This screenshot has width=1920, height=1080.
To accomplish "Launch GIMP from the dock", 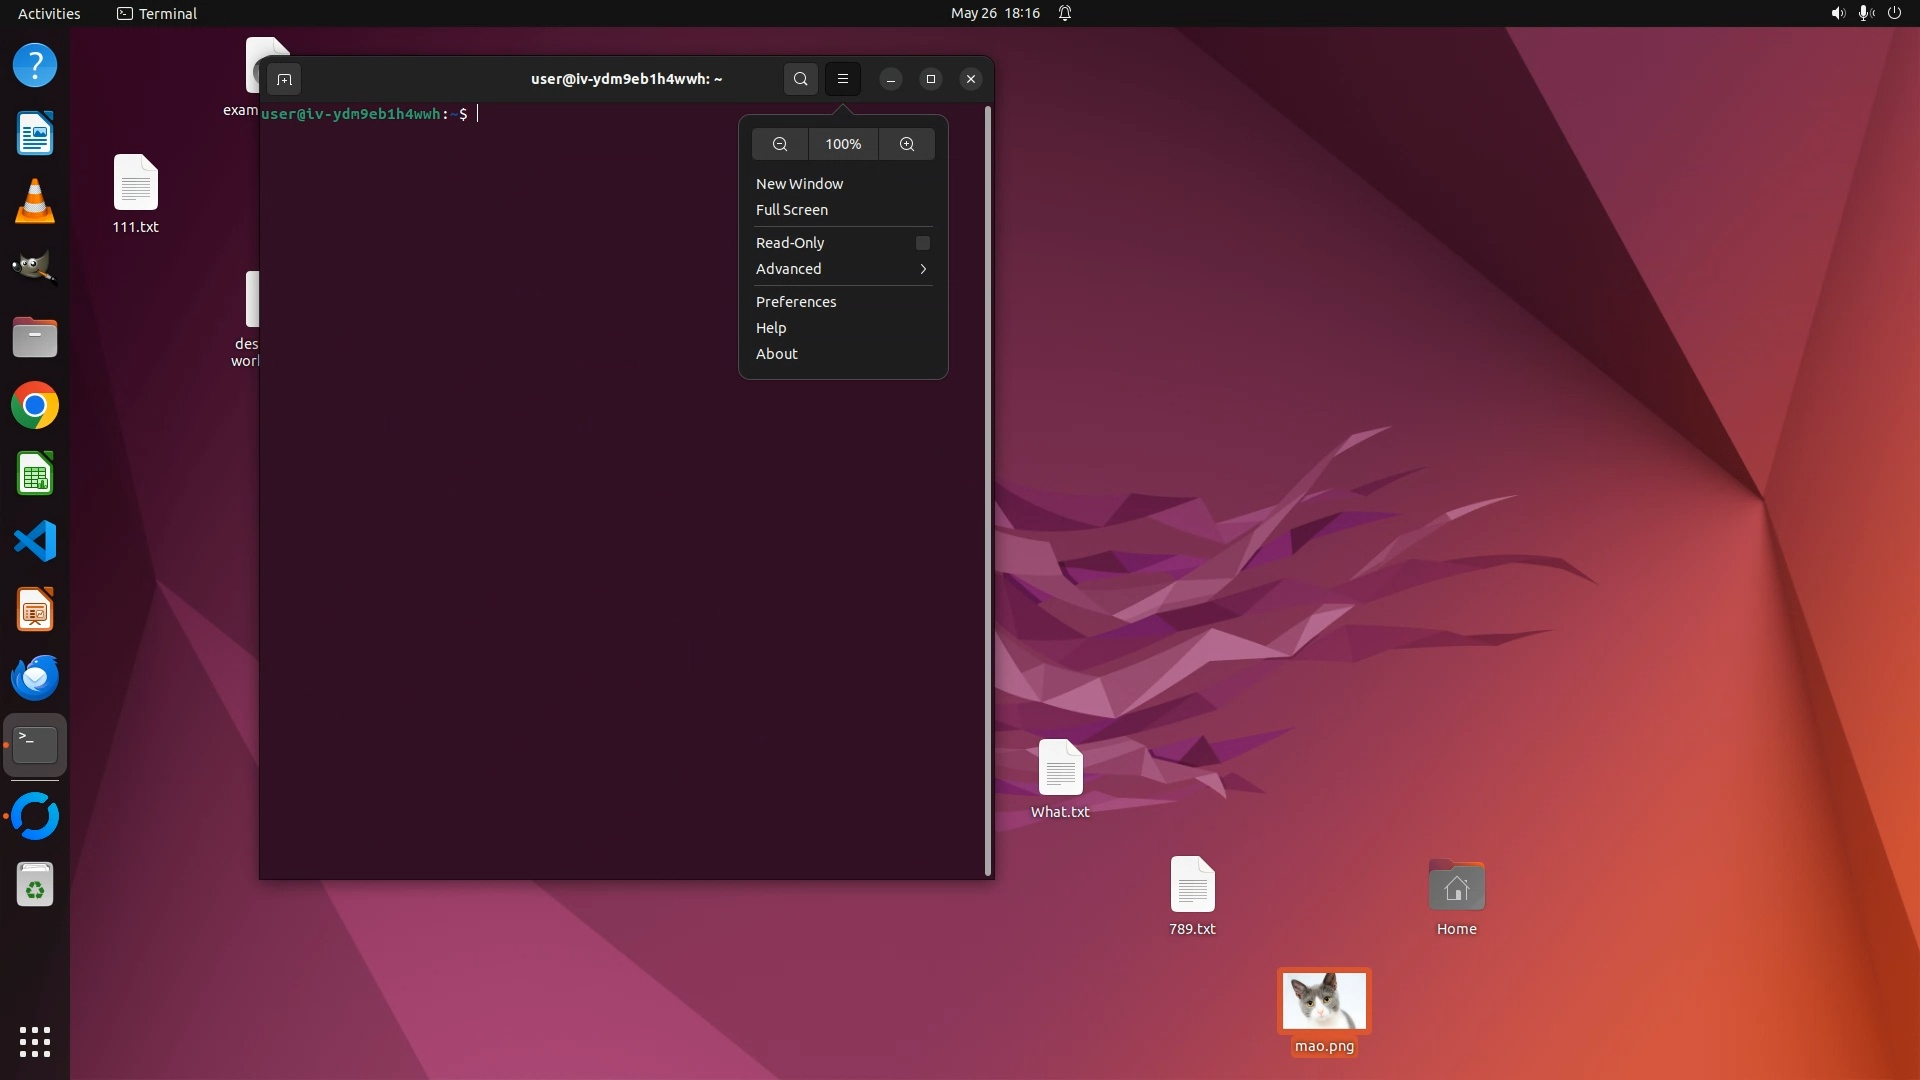I will click(x=35, y=268).
